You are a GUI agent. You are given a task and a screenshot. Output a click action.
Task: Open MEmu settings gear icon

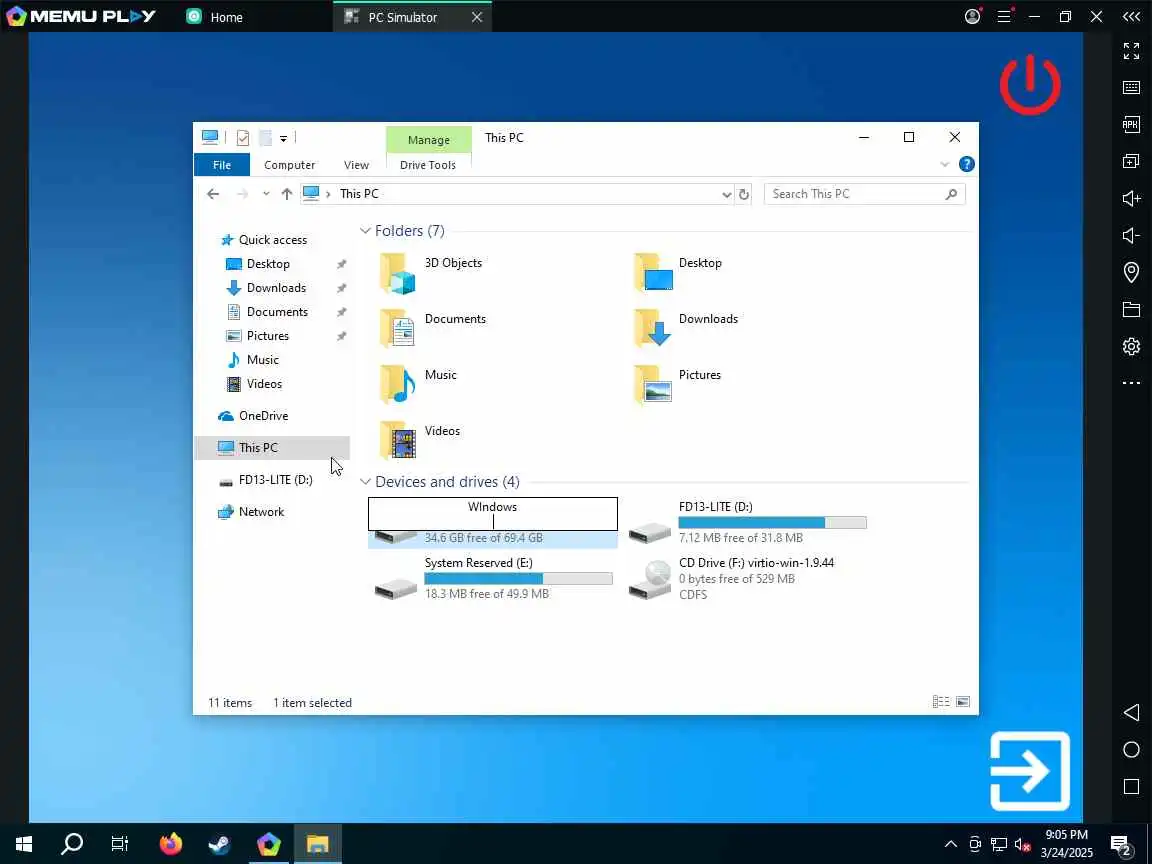1131,346
